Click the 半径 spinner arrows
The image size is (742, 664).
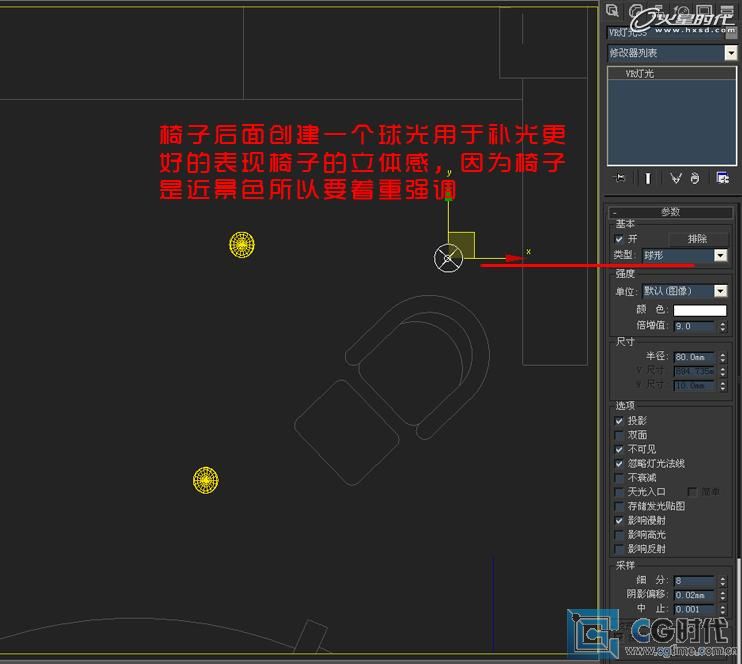pos(723,357)
